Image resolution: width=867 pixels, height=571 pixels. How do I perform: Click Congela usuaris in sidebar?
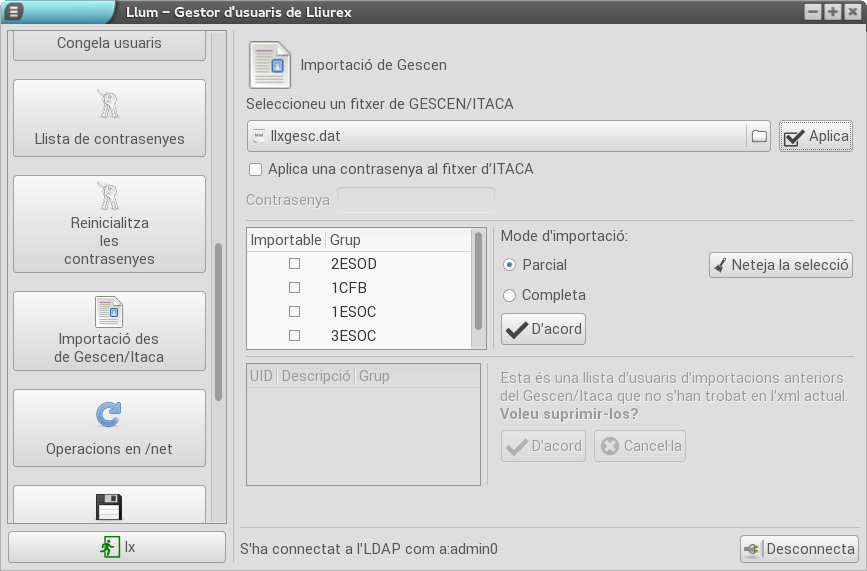(109, 44)
